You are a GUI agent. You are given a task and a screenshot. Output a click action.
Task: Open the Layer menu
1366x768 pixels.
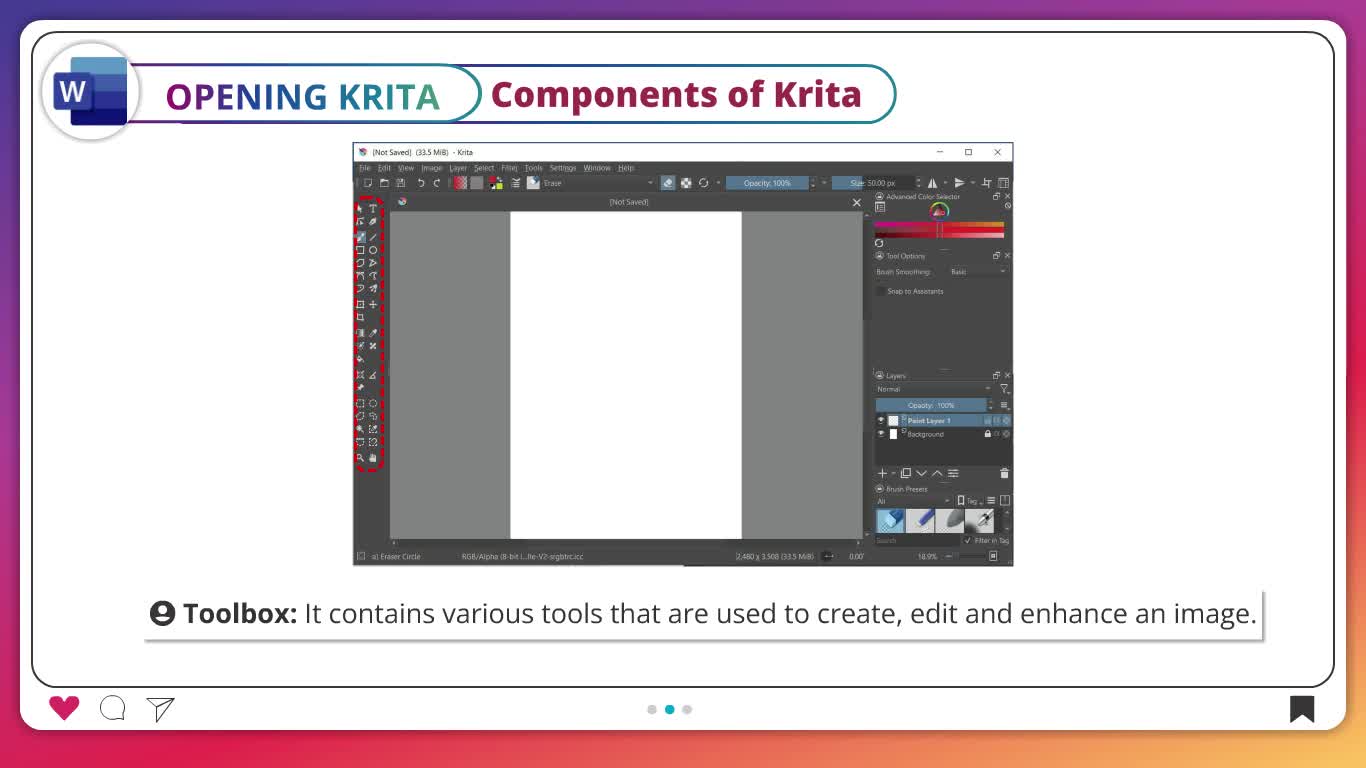[x=458, y=168]
